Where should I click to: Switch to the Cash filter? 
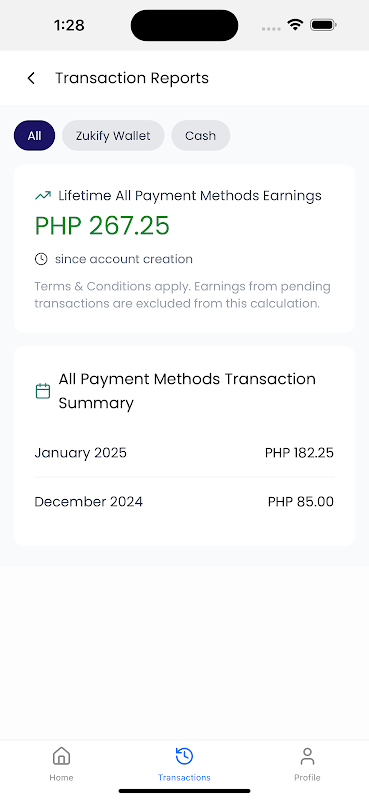(201, 136)
